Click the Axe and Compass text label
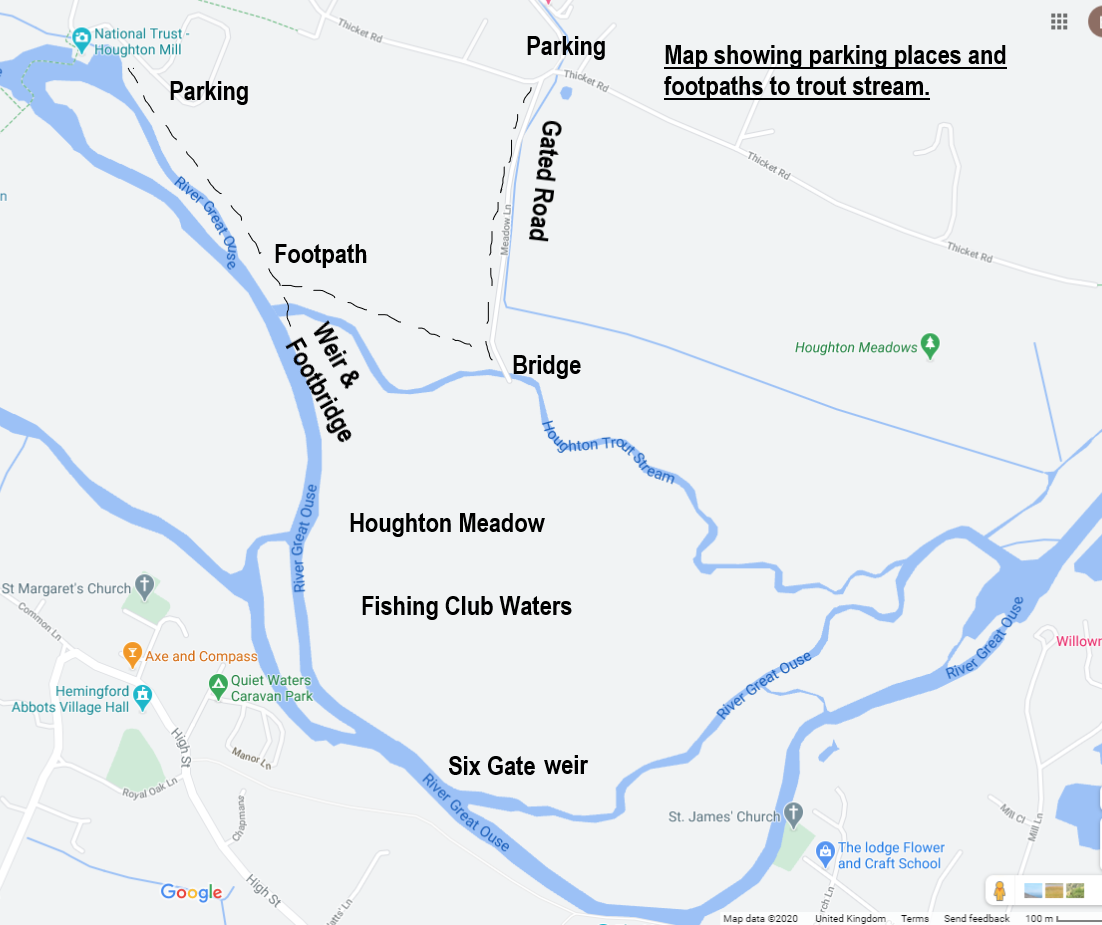The width and height of the screenshot is (1102, 925). pyautogui.click(x=201, y=656)
